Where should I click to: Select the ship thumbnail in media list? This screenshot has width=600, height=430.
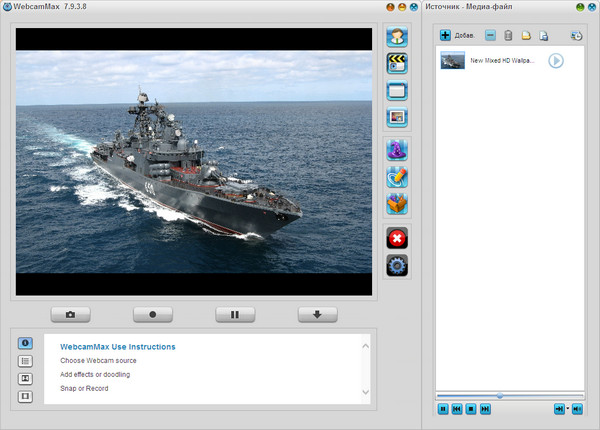click(x=452, y=61)
